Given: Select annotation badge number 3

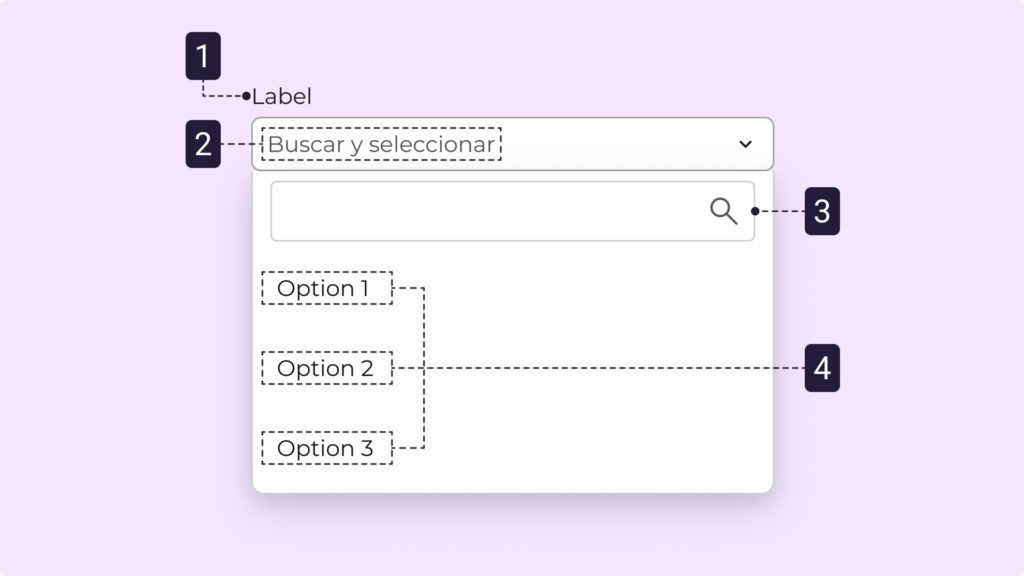Looking at the screenshot, I should 821,211.
